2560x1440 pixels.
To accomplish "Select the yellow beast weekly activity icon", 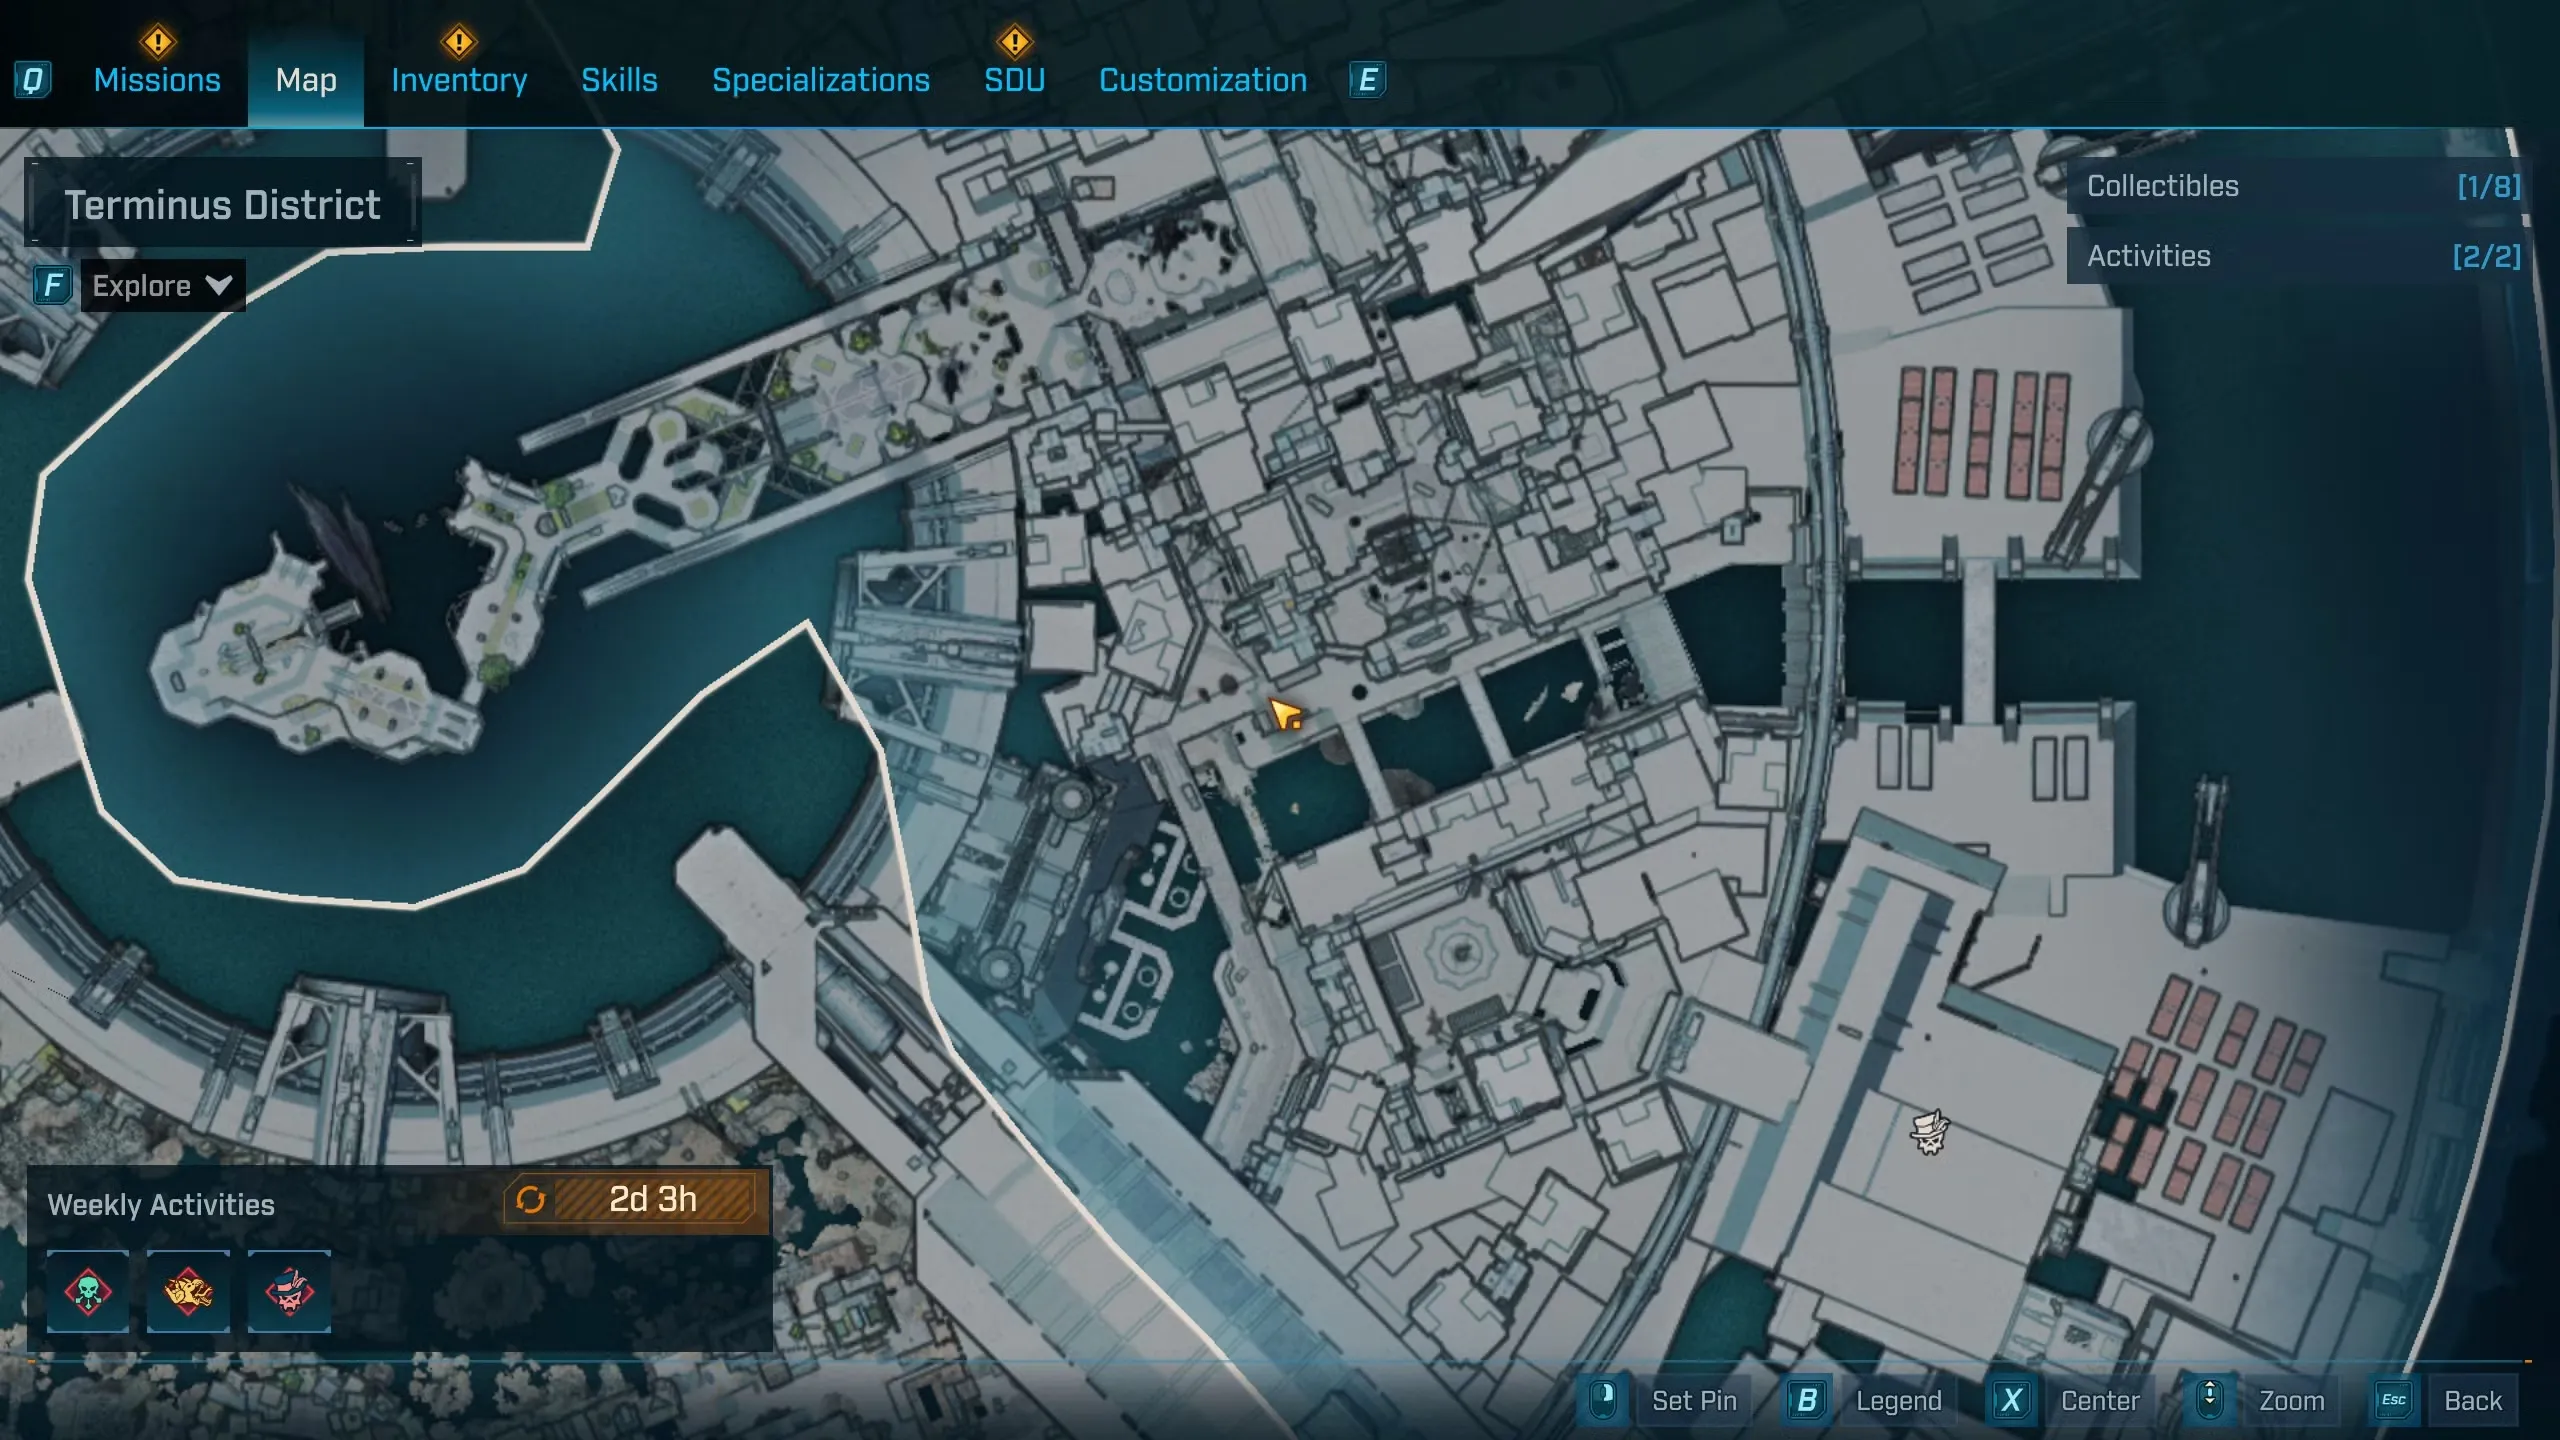I will (x=189, y=1291).
